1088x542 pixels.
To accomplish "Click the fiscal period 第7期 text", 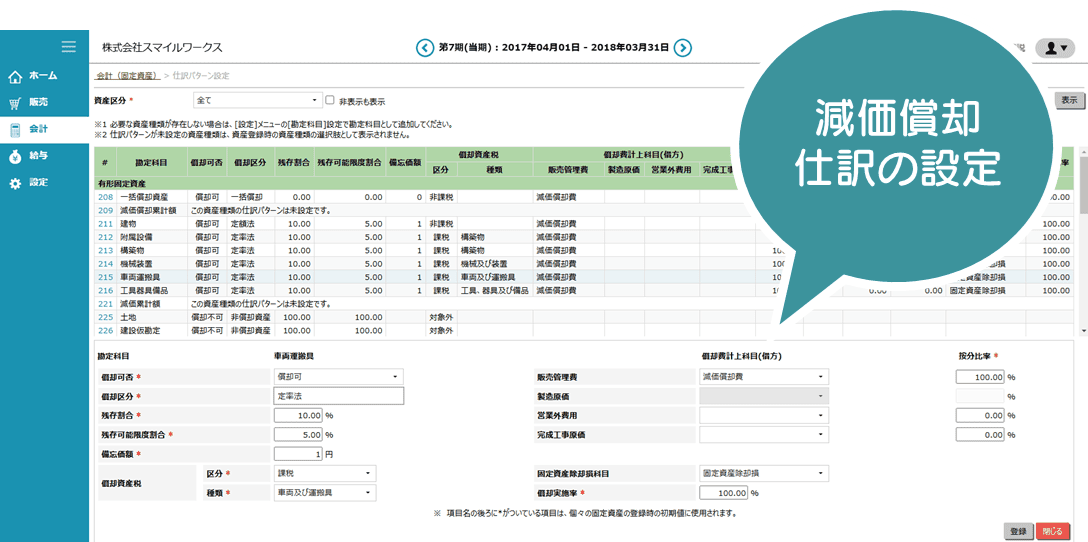I will click(554, 47).
